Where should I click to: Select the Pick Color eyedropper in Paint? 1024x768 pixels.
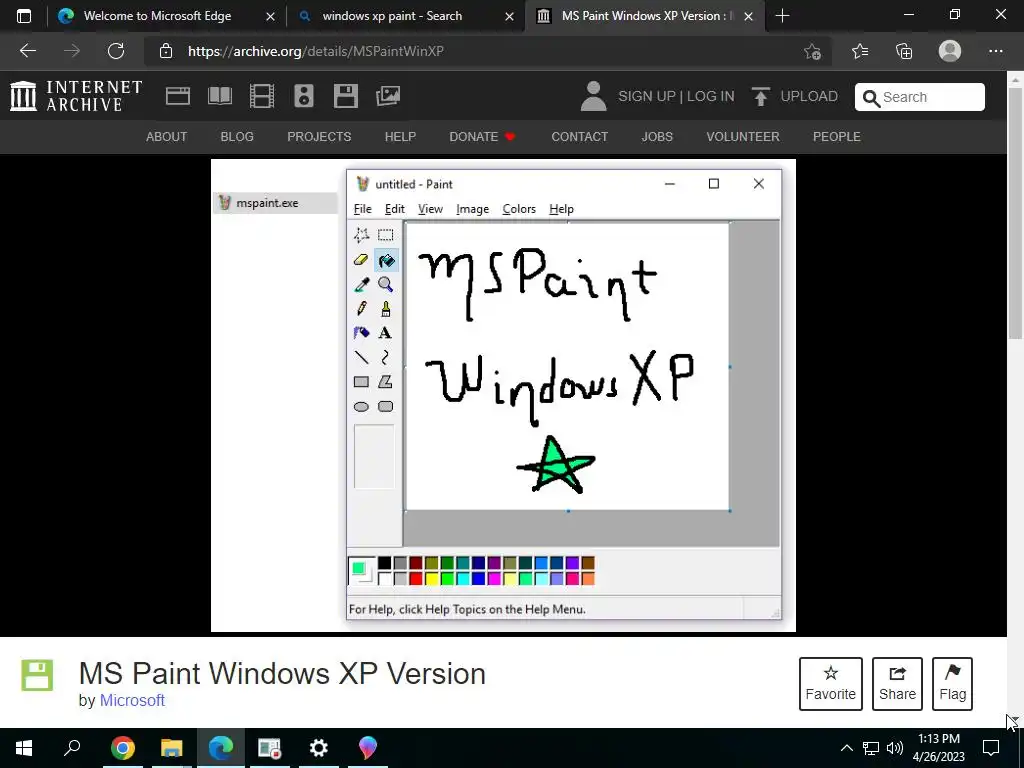tap(361, 284)
